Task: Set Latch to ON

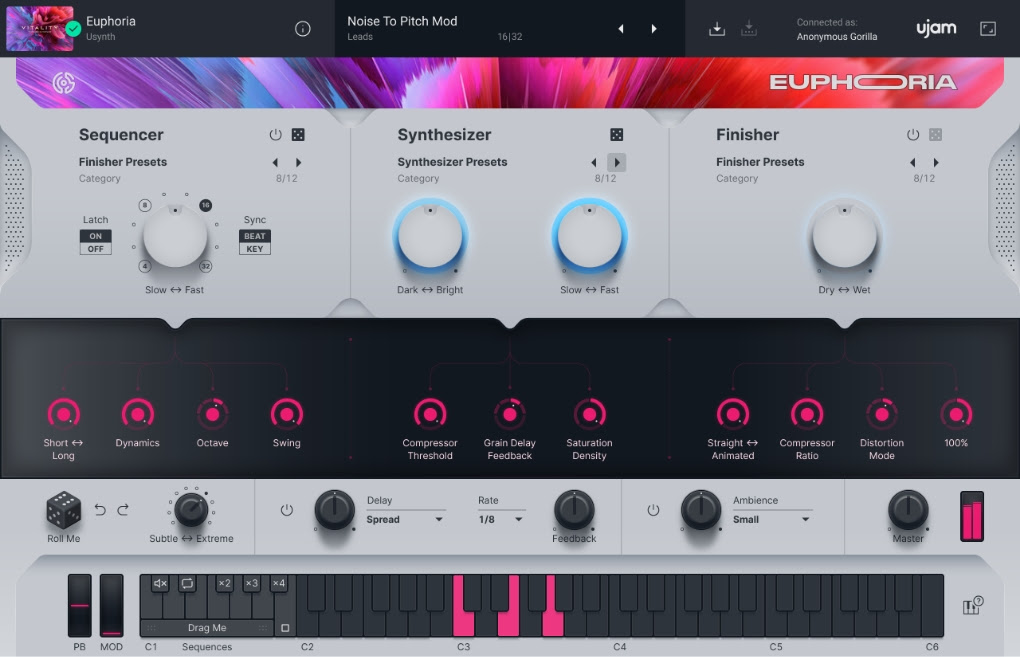Action: (x=96, y=236)
